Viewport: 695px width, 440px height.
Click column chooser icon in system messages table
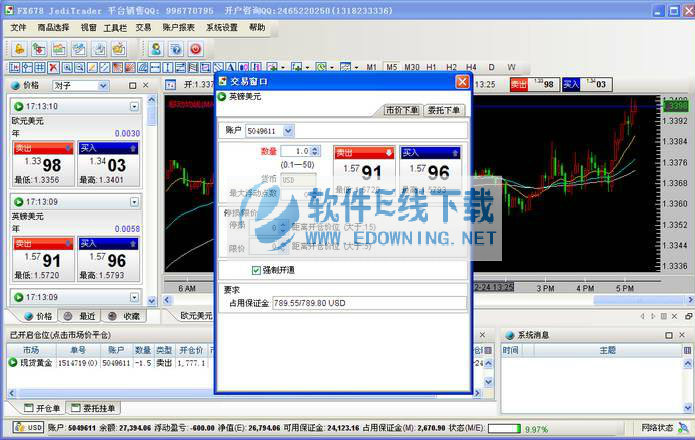(687, 350)
